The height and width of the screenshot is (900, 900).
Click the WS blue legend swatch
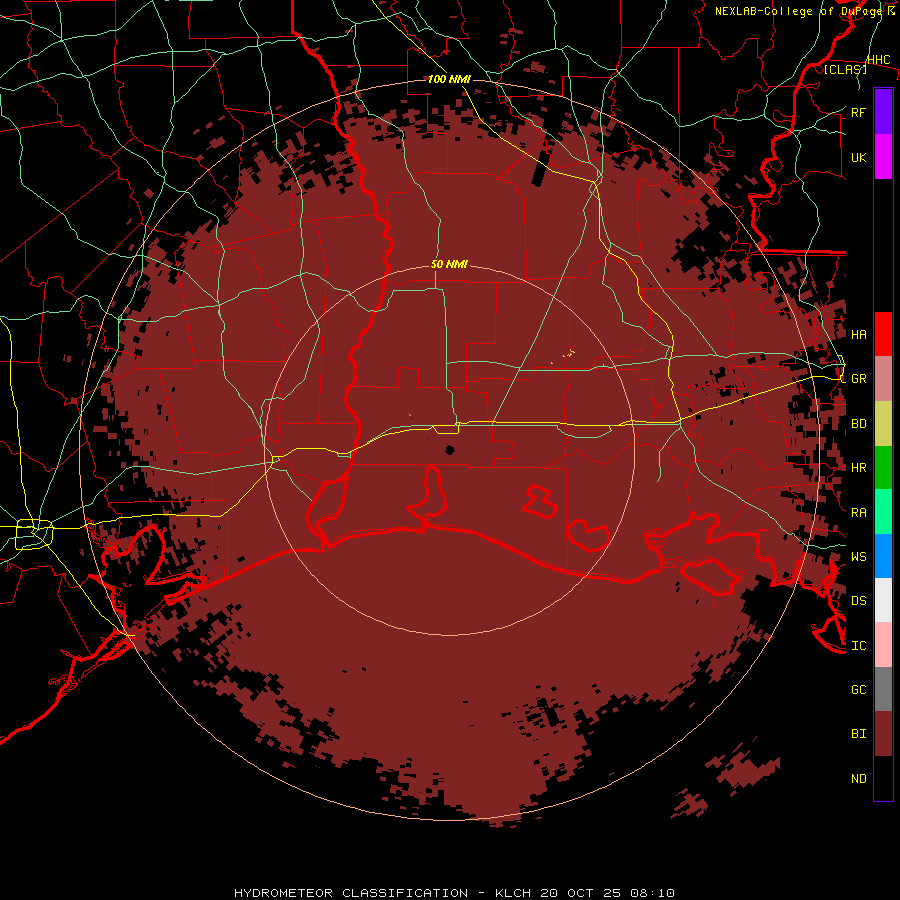(883, 556)
